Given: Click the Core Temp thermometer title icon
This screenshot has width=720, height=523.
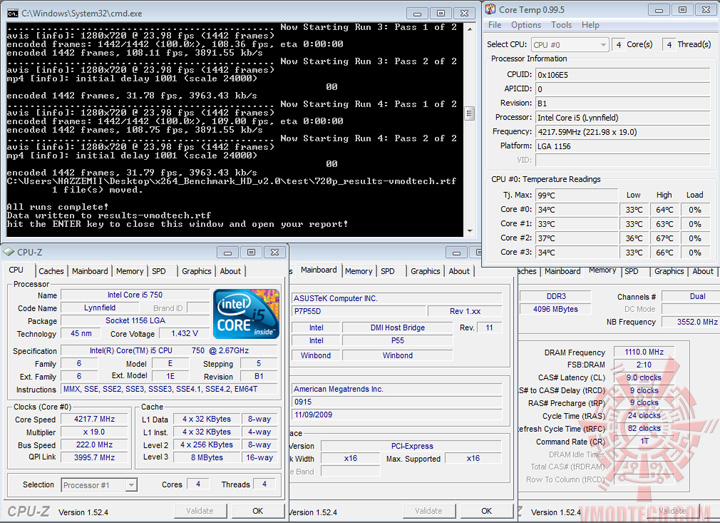Looking at the screenshot, I should pyautogui.click(x=491, y=9).
